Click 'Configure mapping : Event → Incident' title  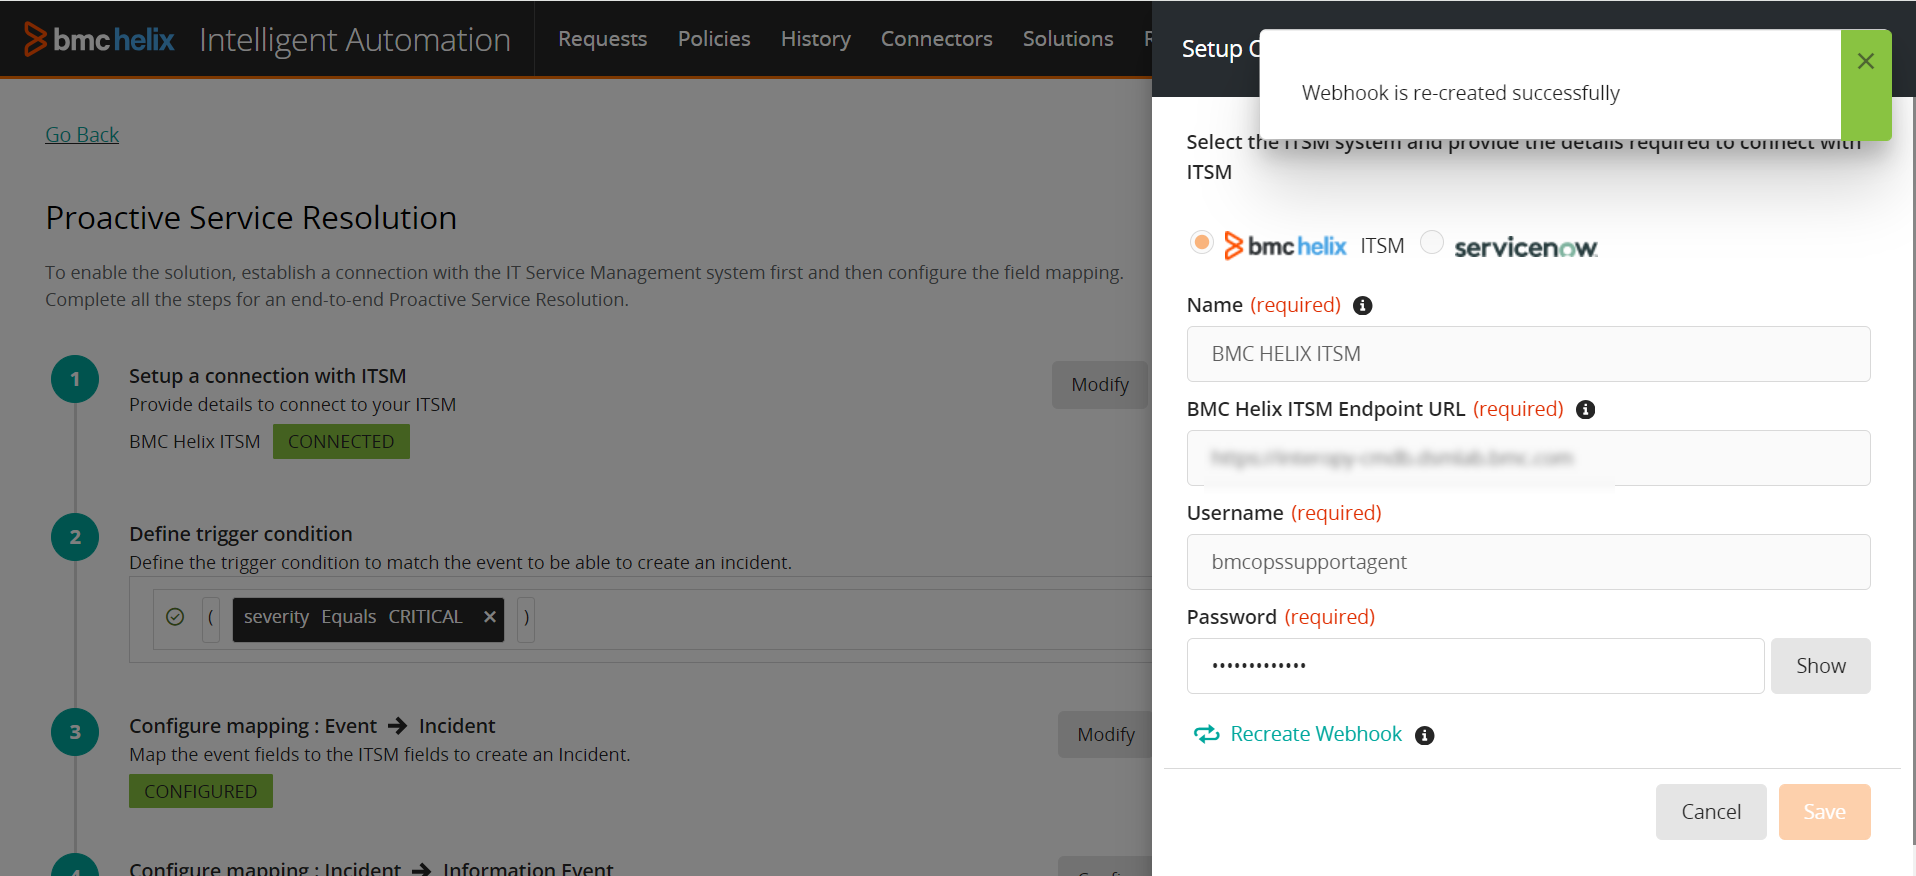(x=312, y=726)
